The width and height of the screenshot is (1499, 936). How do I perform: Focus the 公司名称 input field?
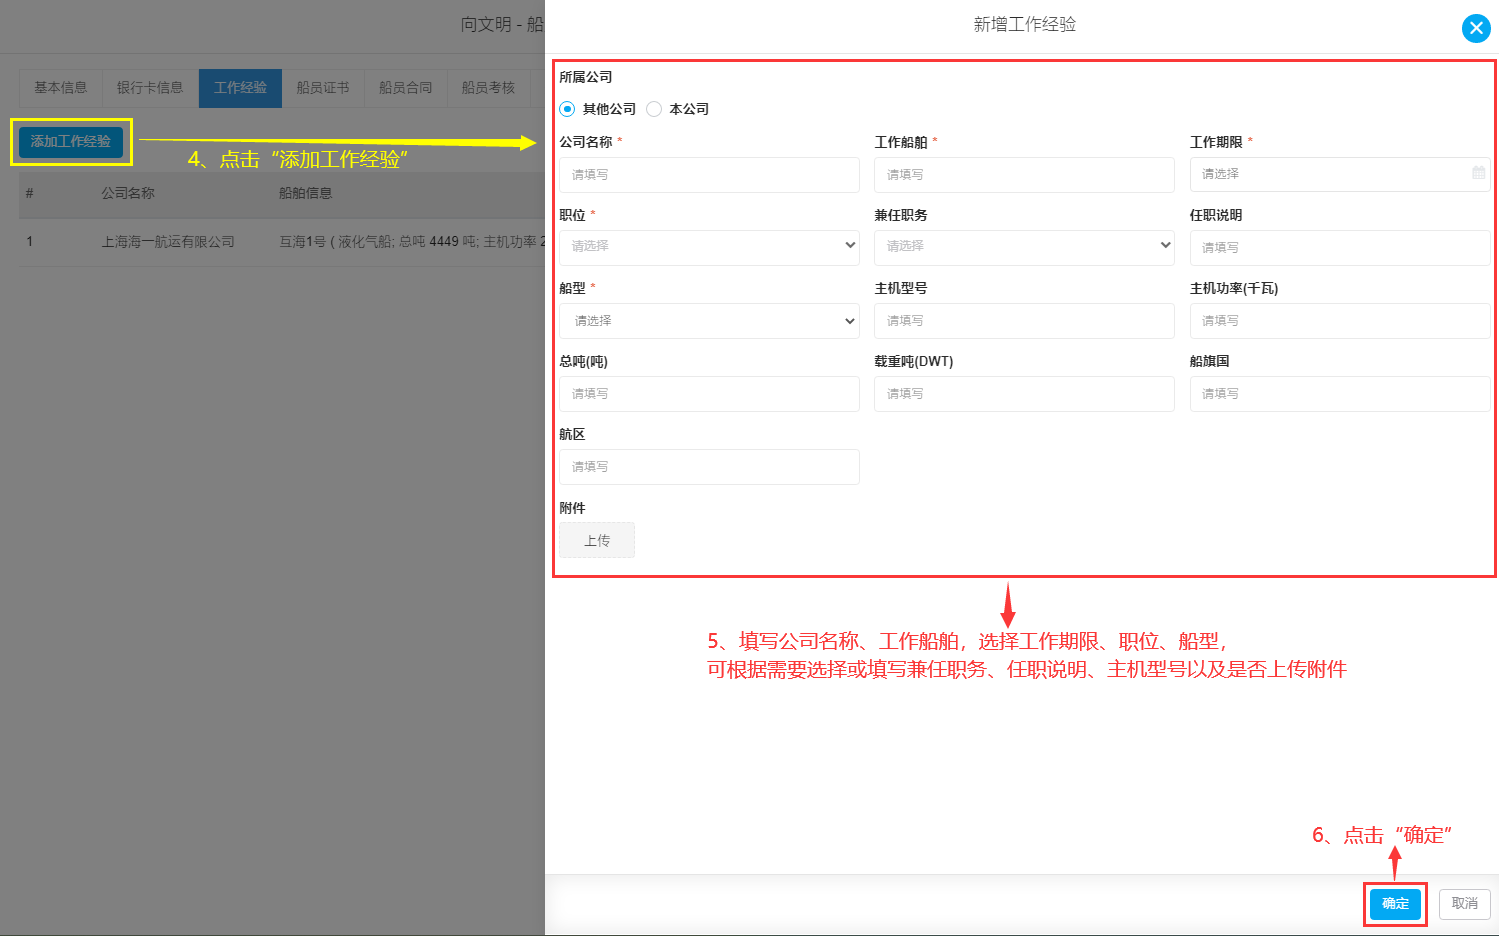[x=709, y=175]
